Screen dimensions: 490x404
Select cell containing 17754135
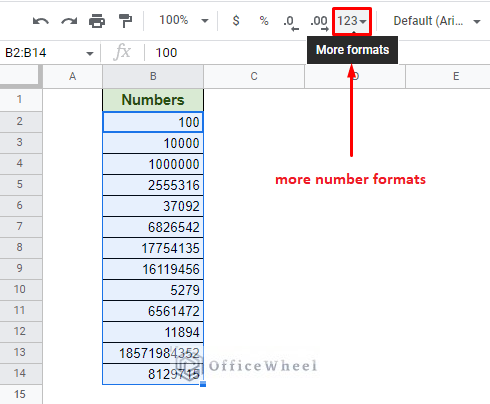click(x=153, y=248)
